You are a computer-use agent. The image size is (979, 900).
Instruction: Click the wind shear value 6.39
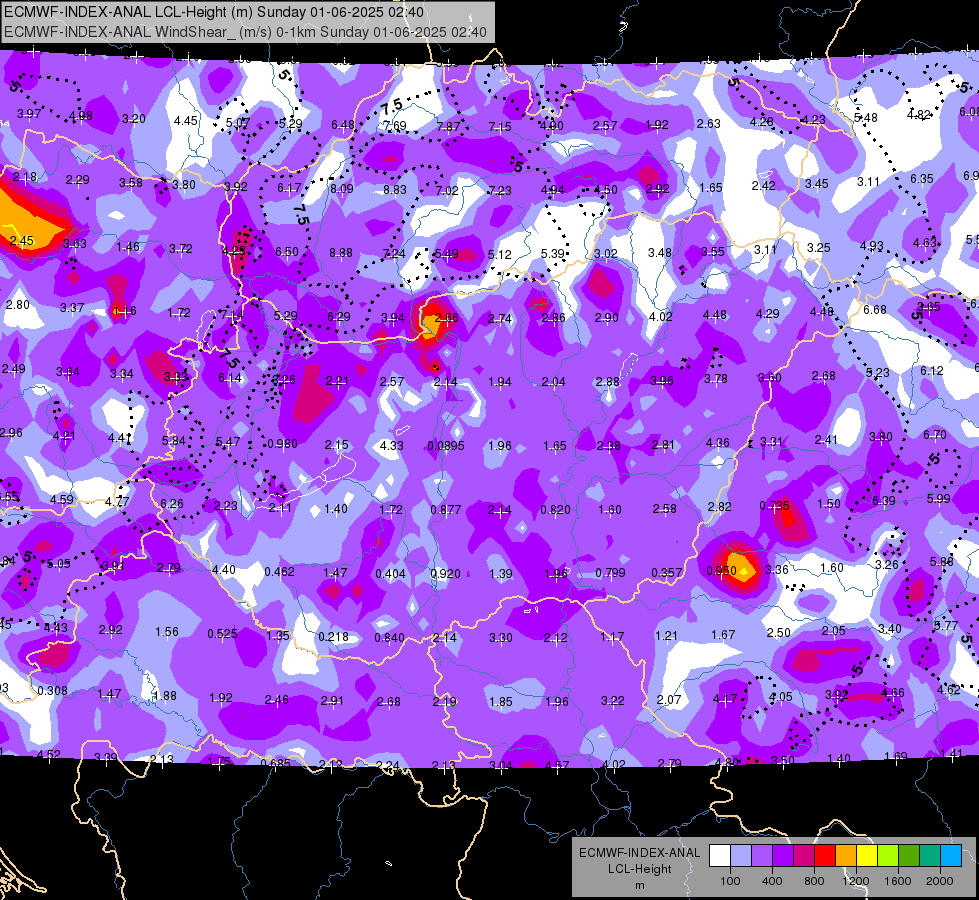pos(883,501)
